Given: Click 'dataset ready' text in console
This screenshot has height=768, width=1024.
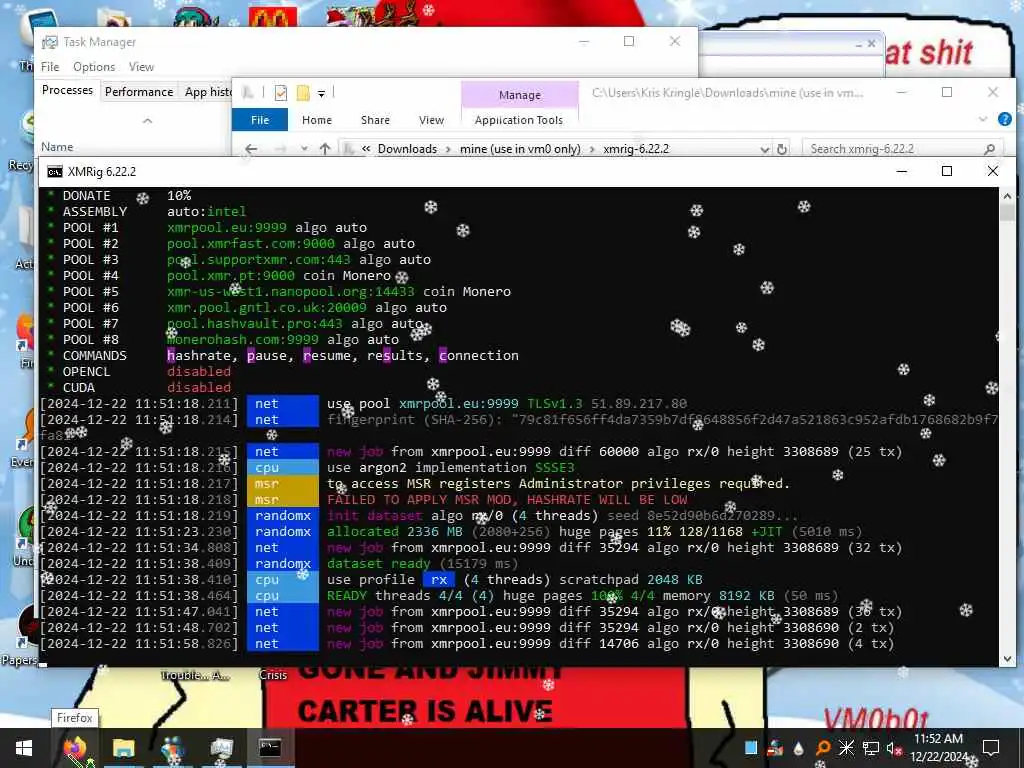Looking at the screenshot, I should [379, 563].
